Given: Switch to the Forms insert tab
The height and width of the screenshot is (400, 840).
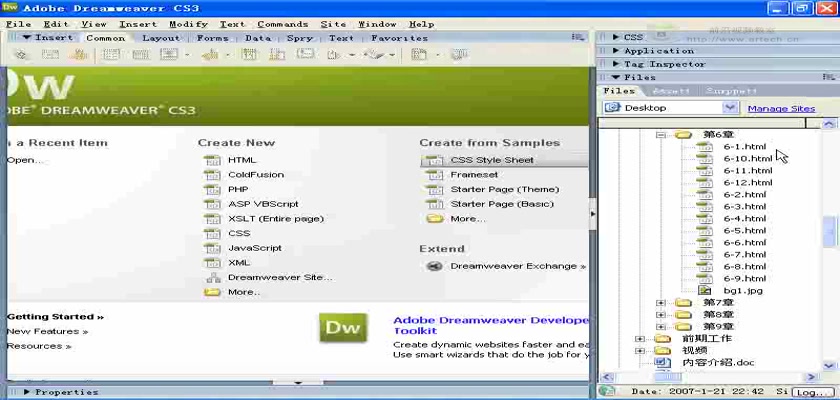Looking at the screenshot, I should (212, 38).
